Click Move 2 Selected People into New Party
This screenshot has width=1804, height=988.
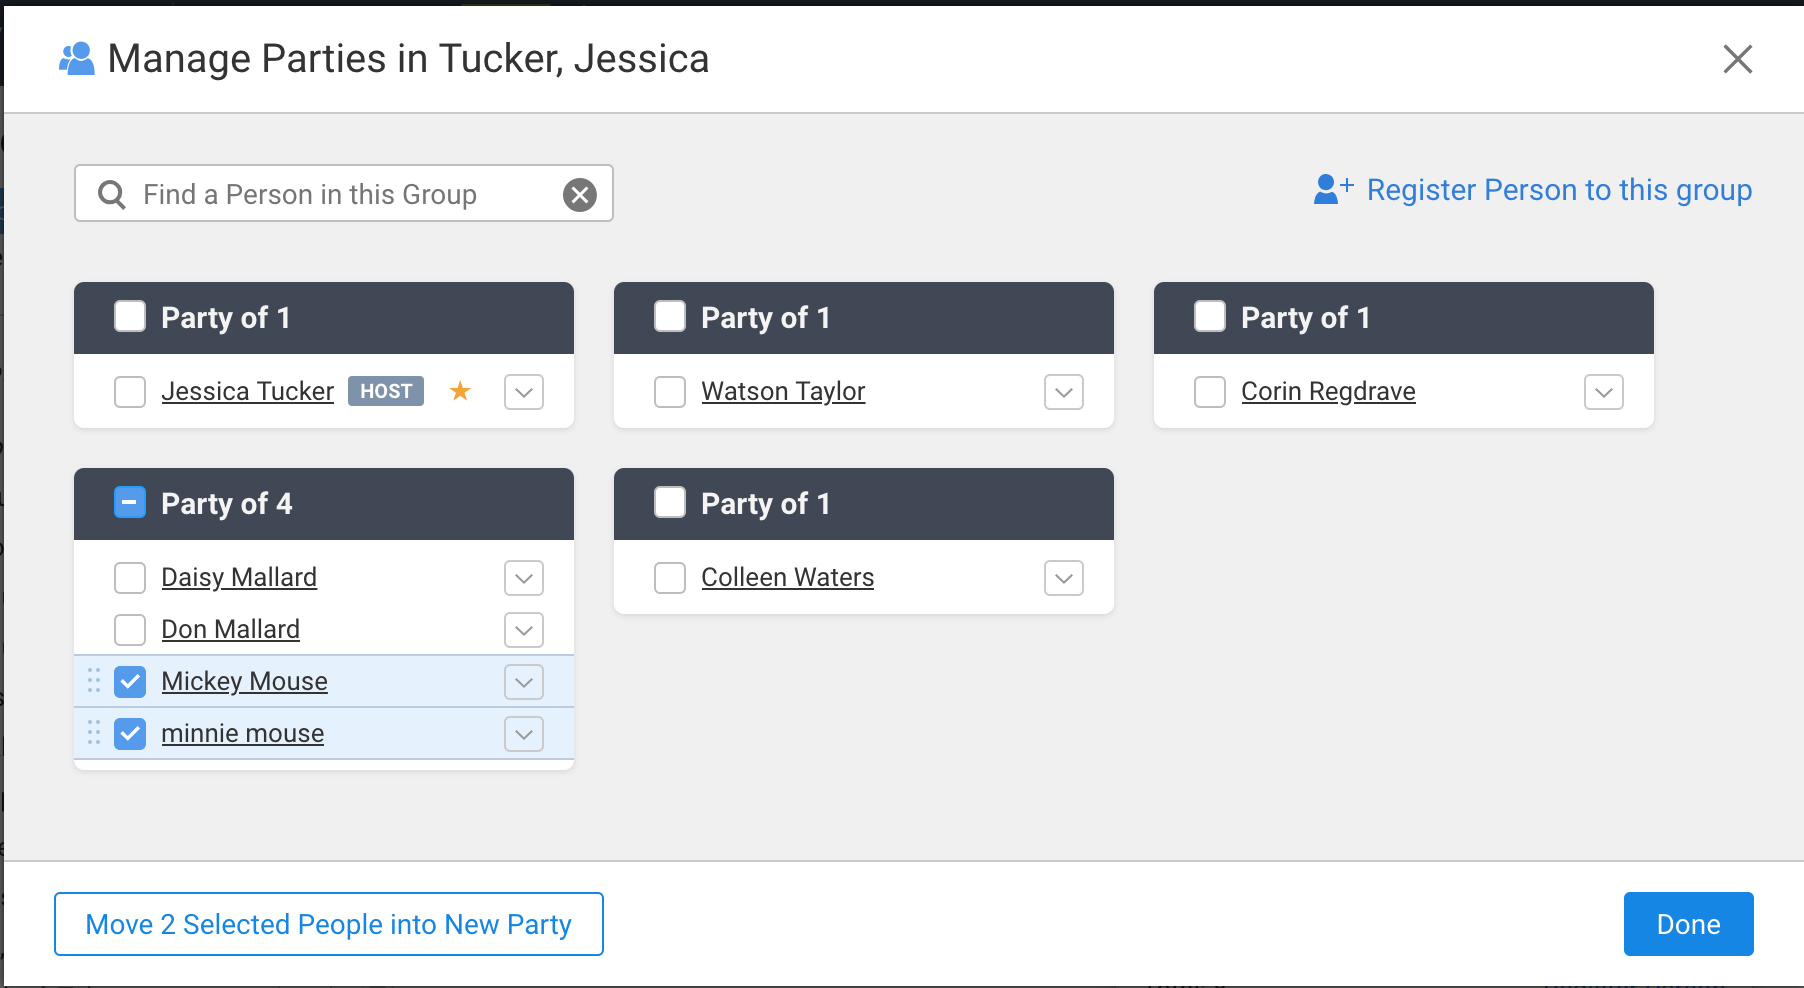[329, 924]
